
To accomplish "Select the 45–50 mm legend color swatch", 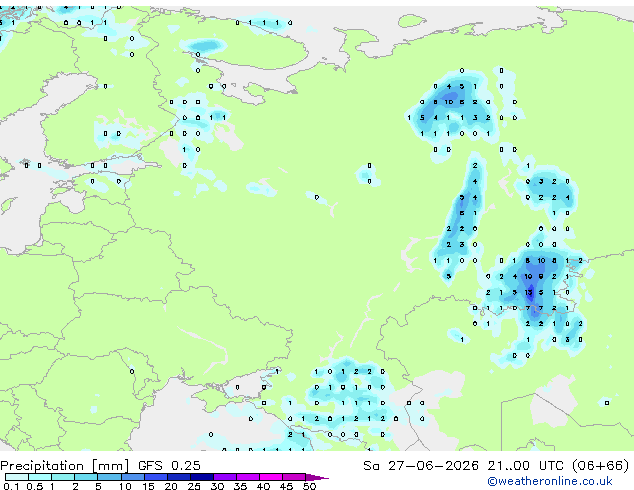I will tap(294, 477).
